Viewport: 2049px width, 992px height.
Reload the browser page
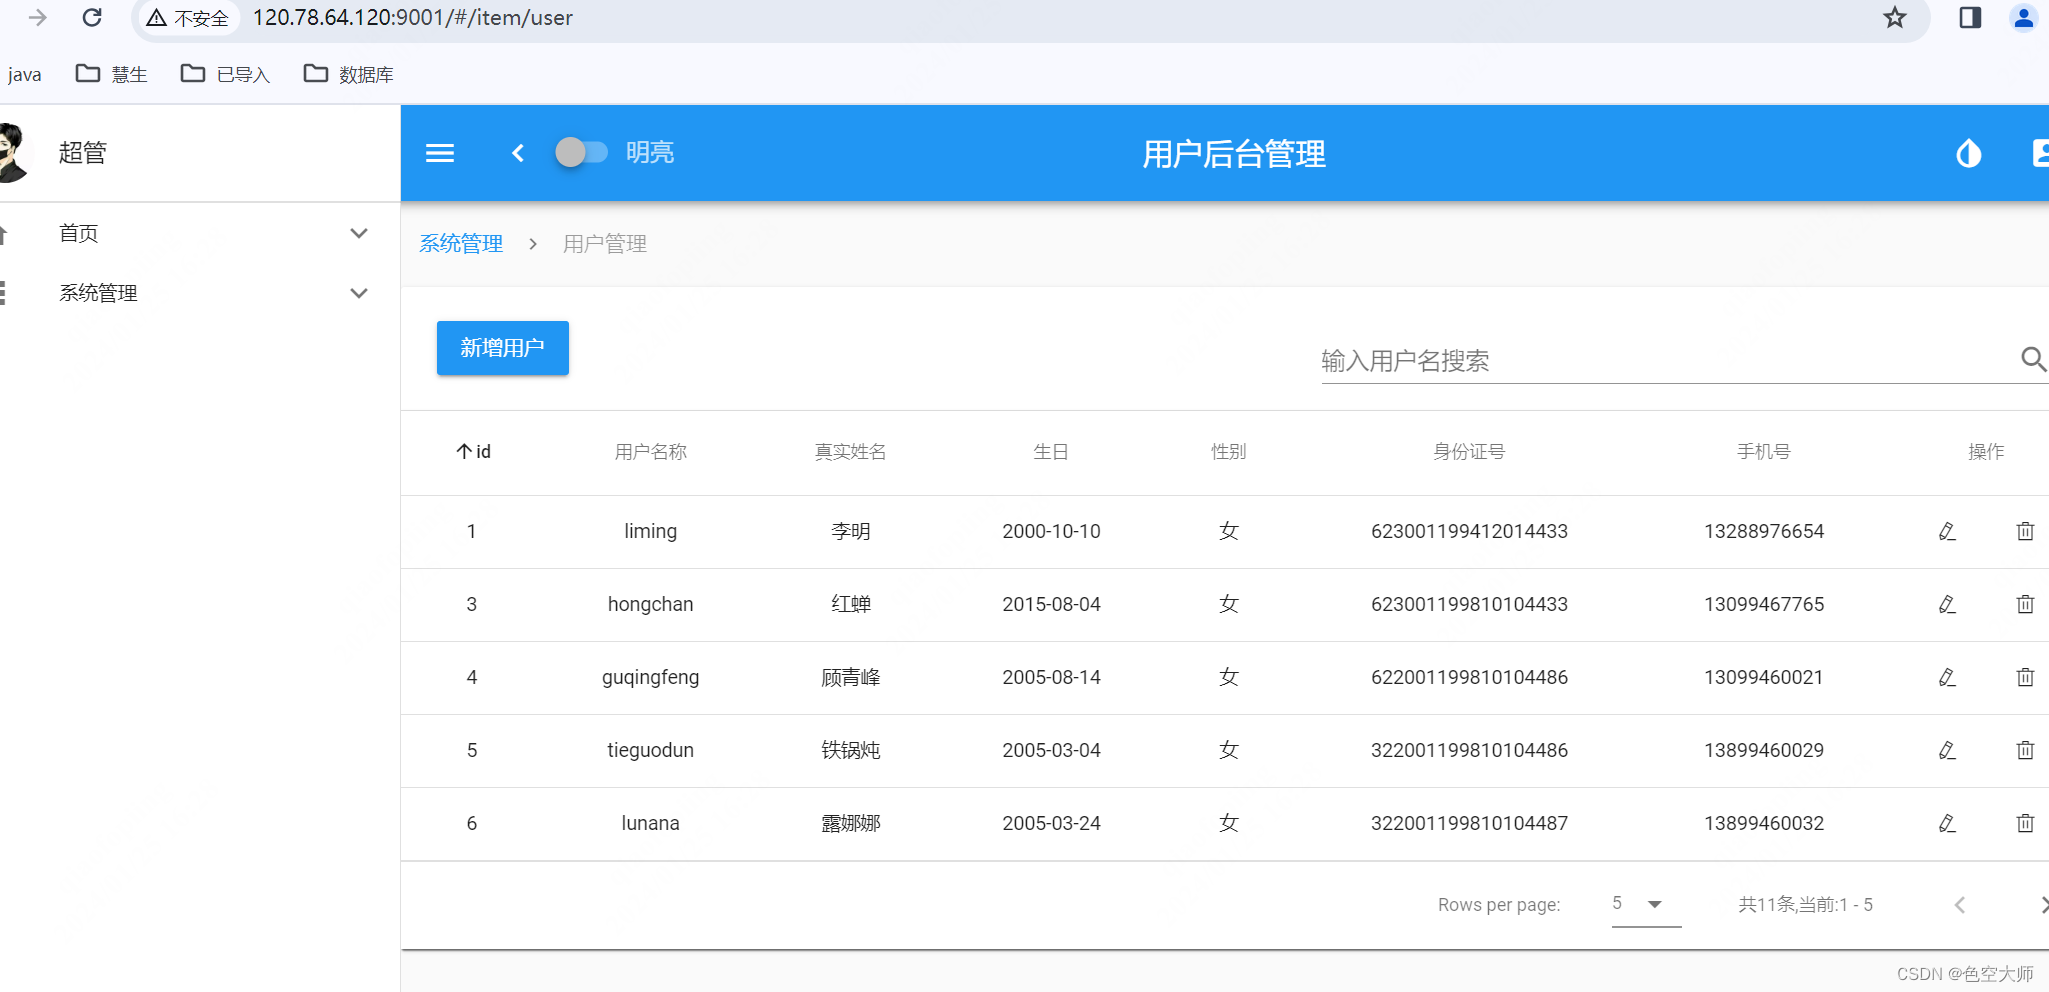(92, 17)
